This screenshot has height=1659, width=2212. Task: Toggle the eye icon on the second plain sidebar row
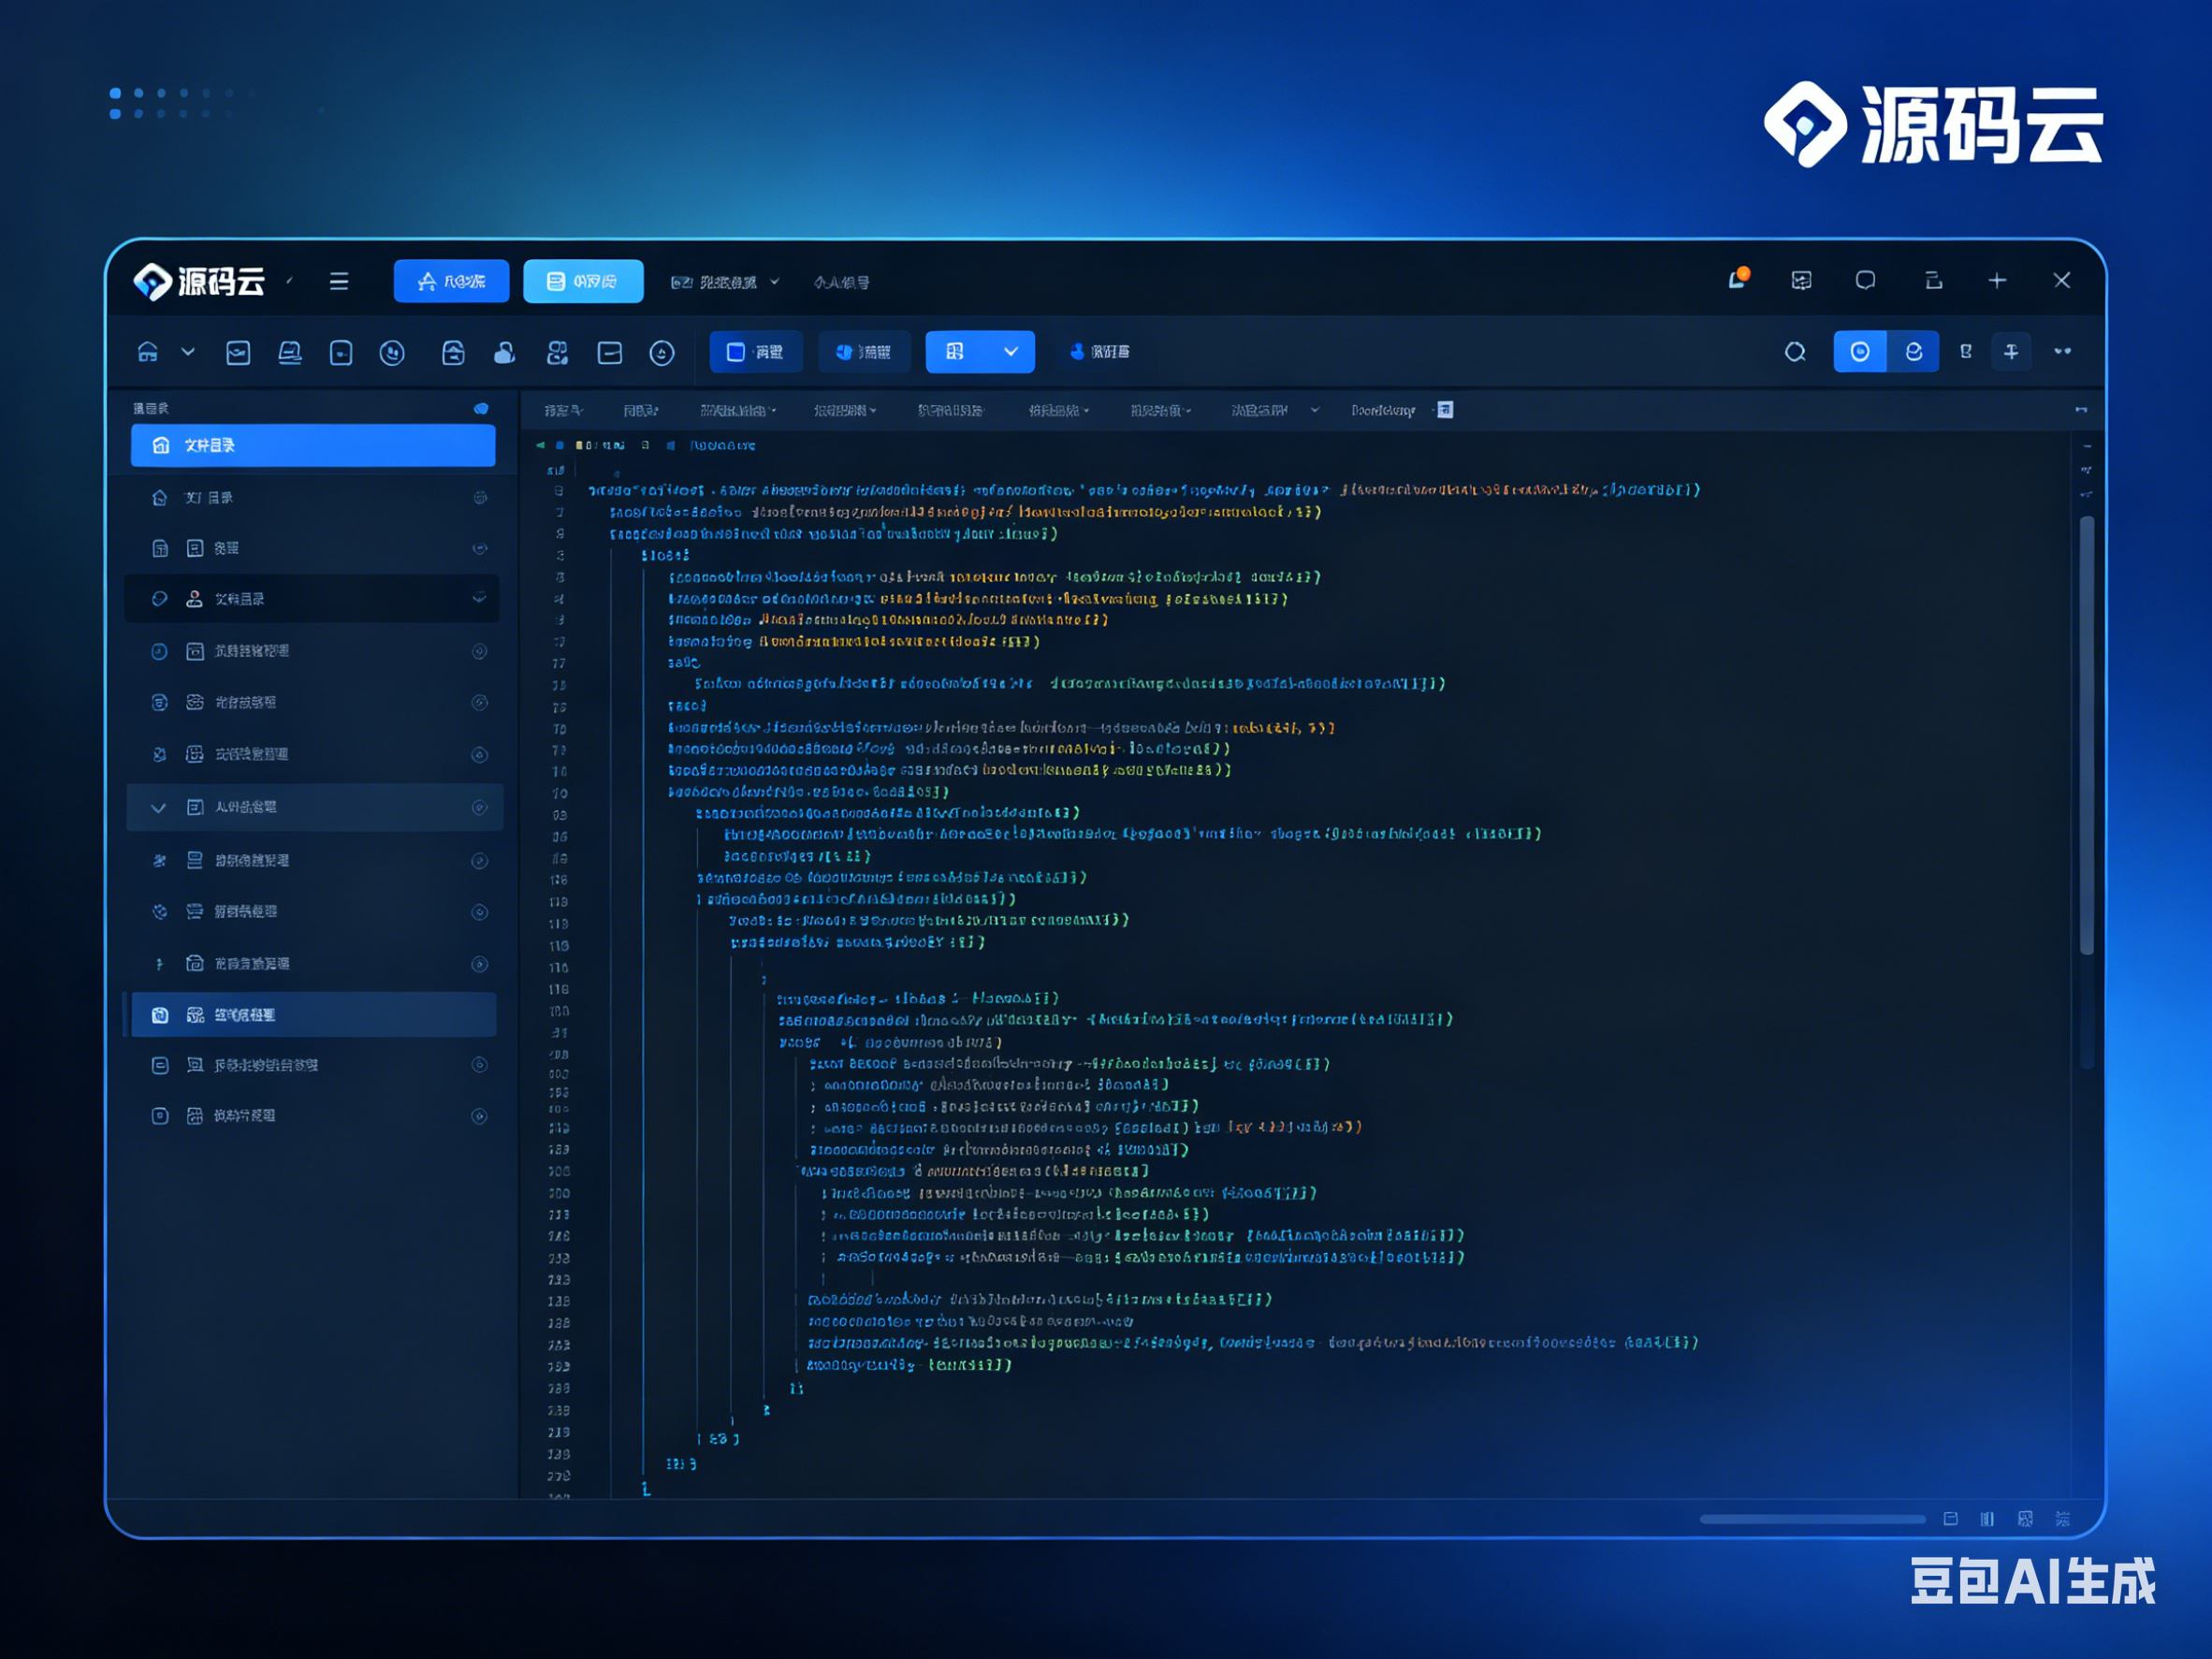(x=480, y=548)
